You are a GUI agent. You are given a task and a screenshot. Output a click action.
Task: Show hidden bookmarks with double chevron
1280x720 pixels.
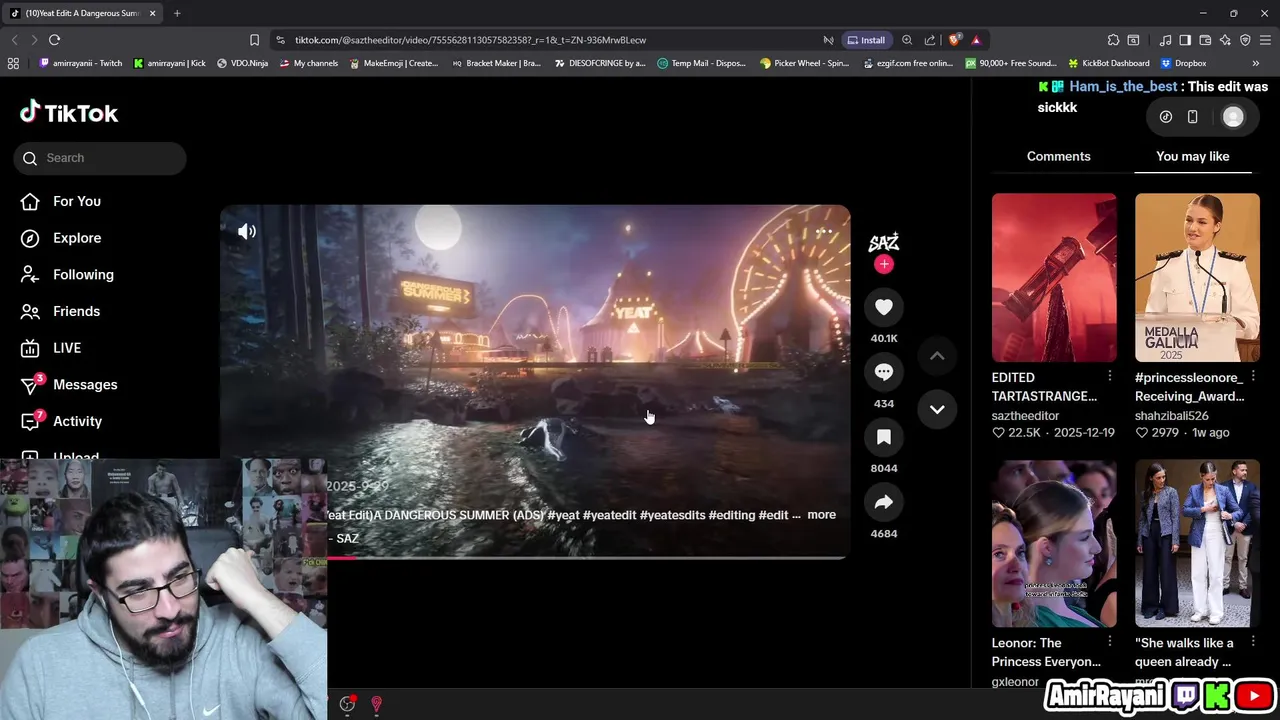[x=1256, y=63]
